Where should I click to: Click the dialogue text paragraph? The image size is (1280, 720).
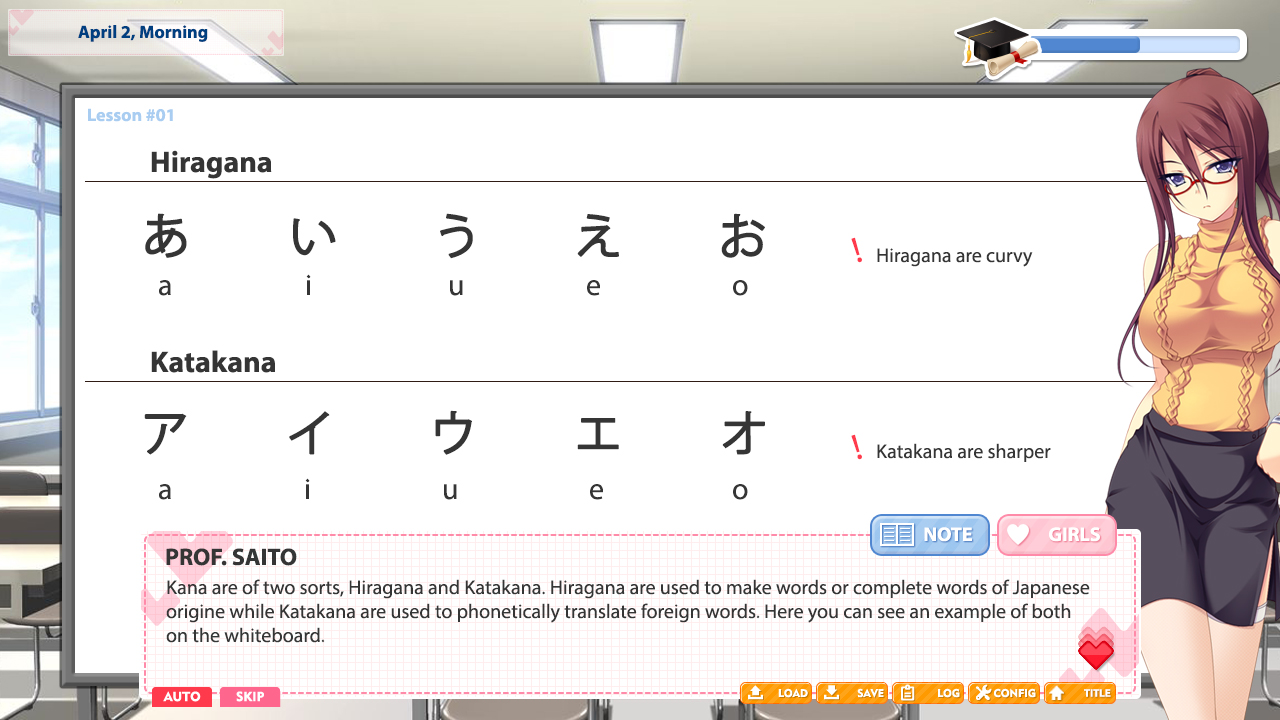click(628, 611)
